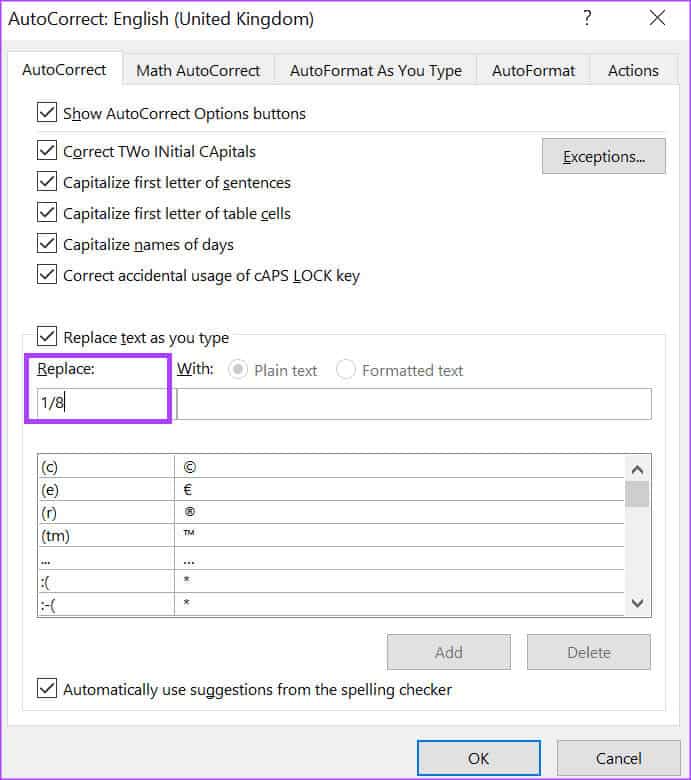Switch to the Math AutoCorrect tab
Screen dimensions: 691x780
[x=198, y=70]
